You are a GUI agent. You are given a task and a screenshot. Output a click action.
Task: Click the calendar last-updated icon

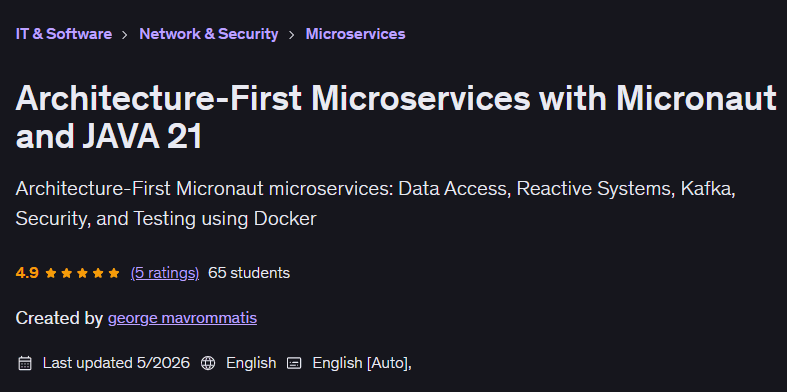[25, 363]
